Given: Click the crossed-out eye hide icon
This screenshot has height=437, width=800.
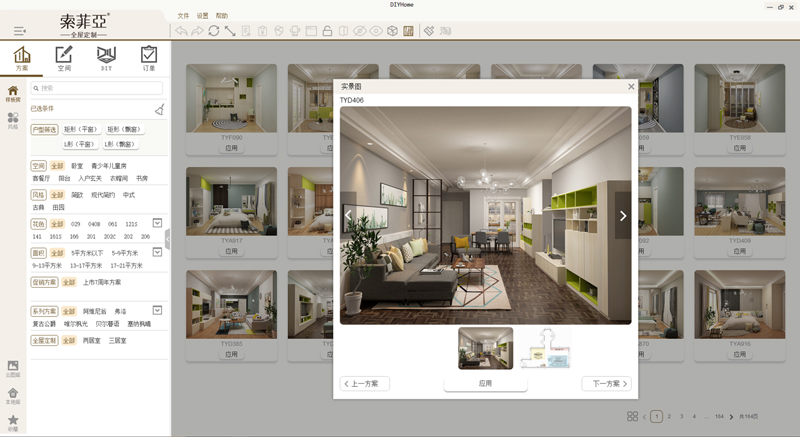Looking at the screenshot, I should [x=360, y=31].
